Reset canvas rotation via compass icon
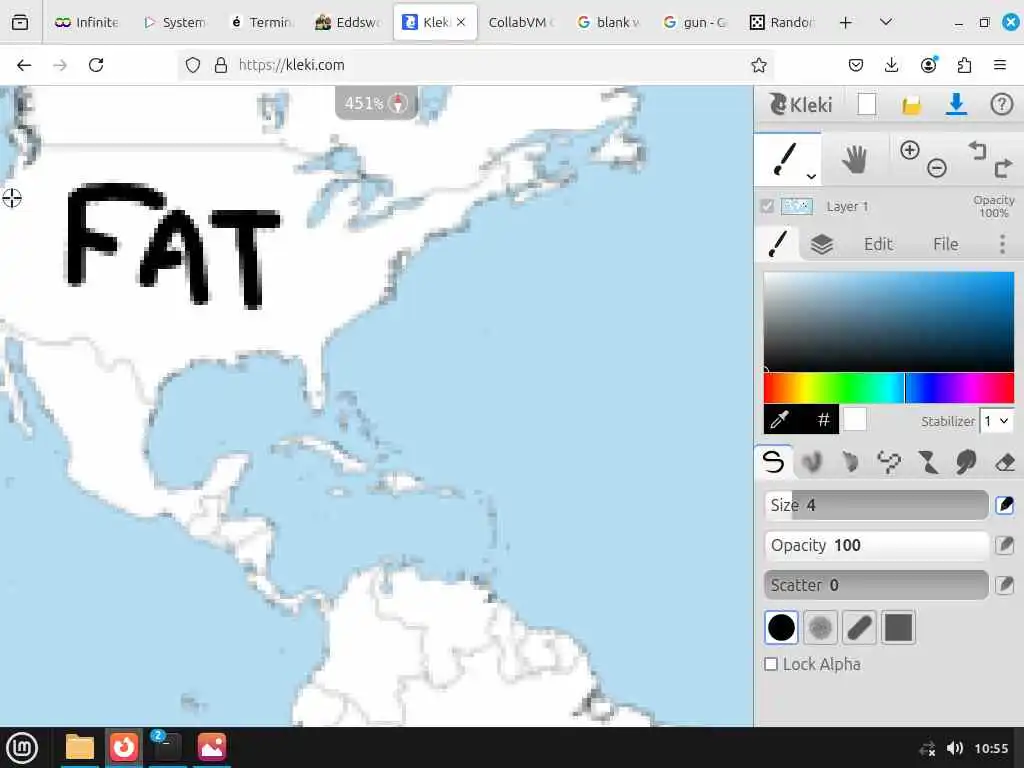Viewport: 1024px width, 768px height. pyautogui.click(x=398, y=103)
